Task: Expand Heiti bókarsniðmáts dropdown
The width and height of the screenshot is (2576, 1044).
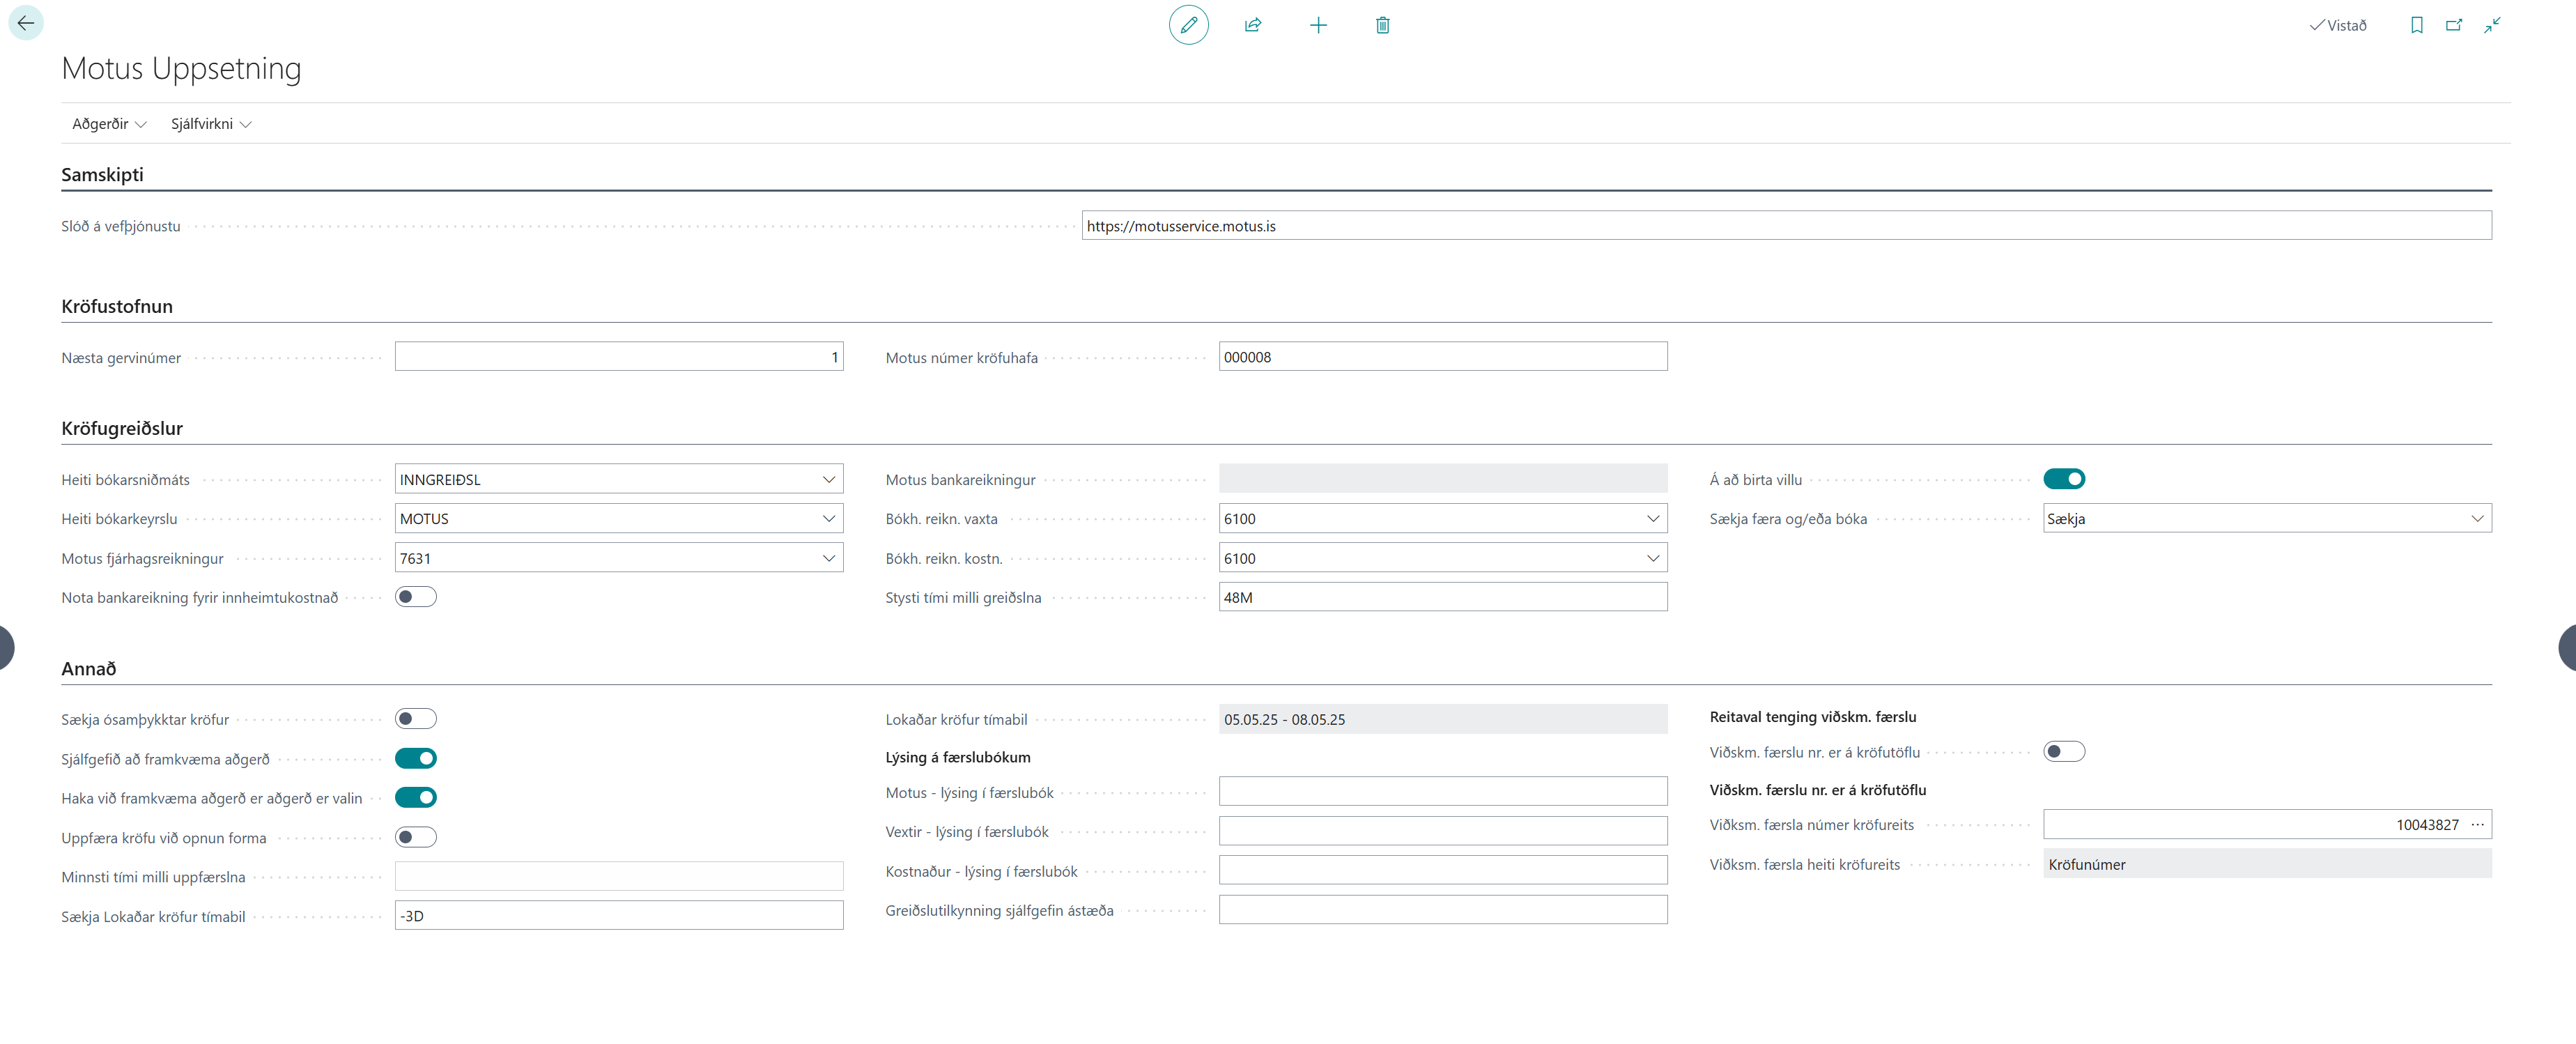Action: [x=828, y=480]
